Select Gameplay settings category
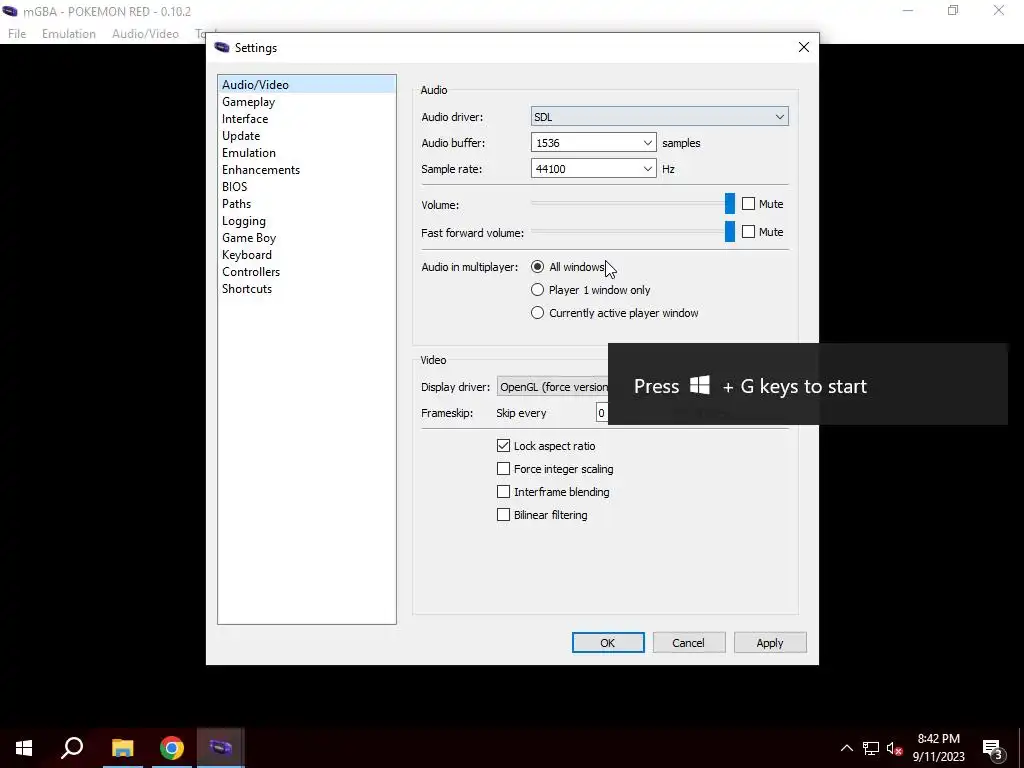The image size is (1024, 768). 307,101
